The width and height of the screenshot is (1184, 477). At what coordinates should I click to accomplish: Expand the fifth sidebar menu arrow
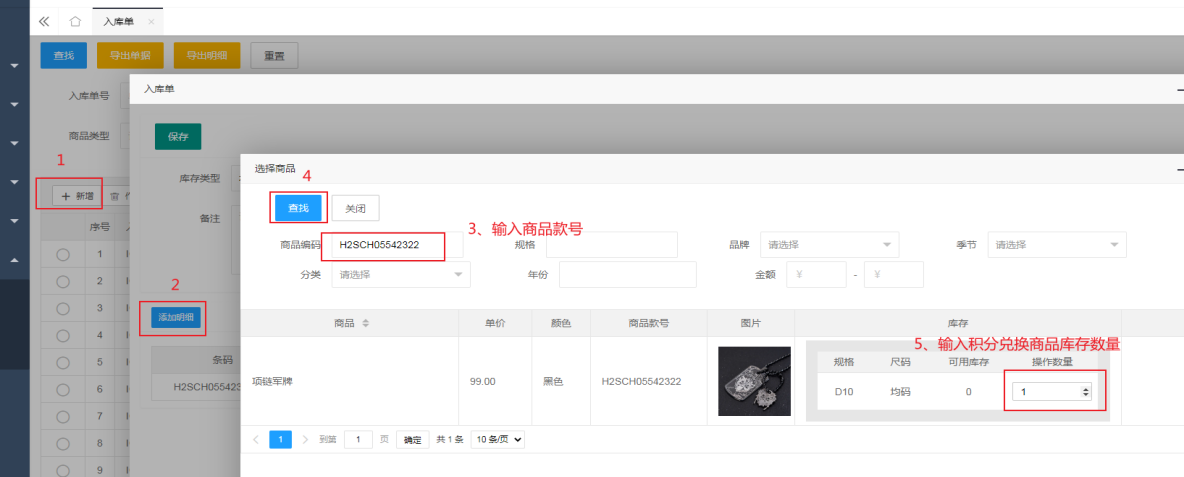(14, 221)
